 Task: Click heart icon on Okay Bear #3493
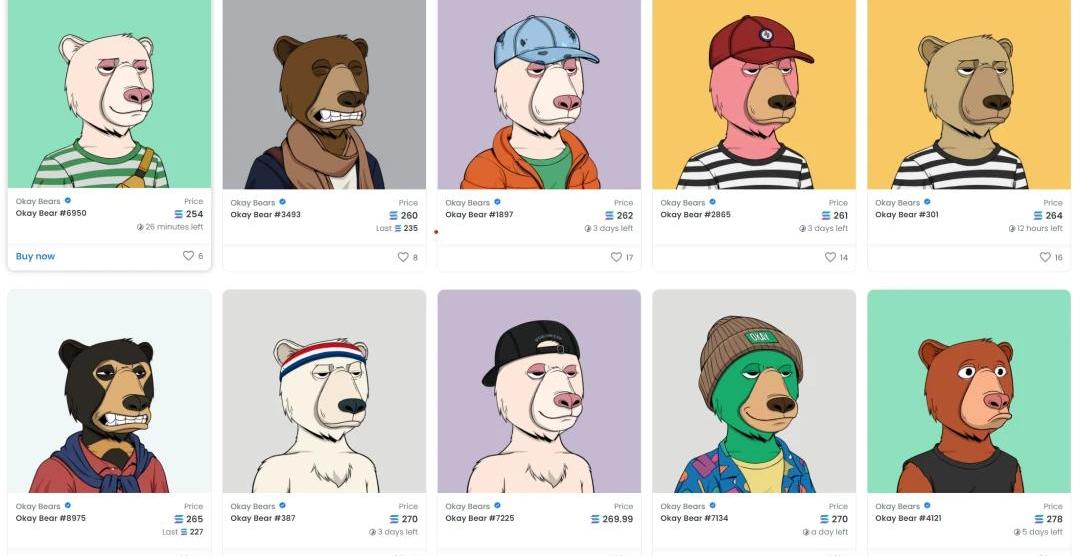coord(403,257)
